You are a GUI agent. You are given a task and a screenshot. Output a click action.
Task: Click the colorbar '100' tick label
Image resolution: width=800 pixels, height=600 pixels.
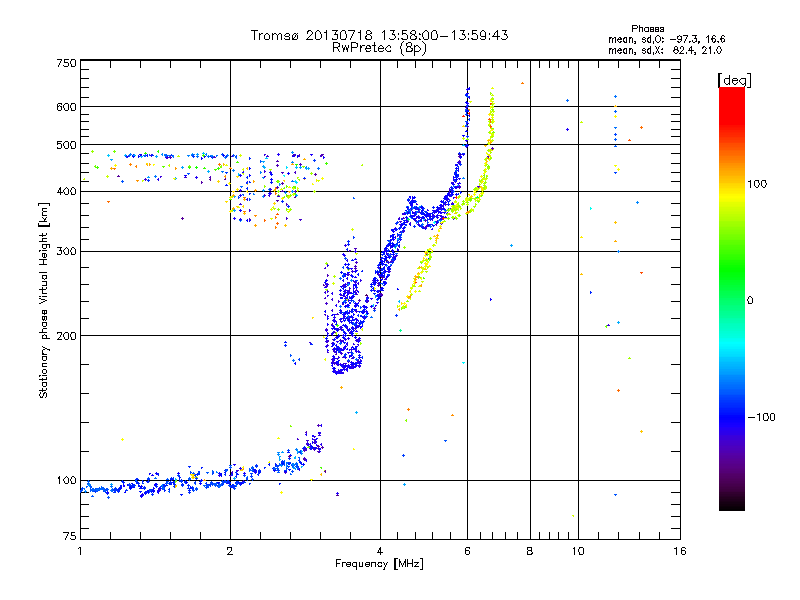pyautogui.click(x=757, y=184)
